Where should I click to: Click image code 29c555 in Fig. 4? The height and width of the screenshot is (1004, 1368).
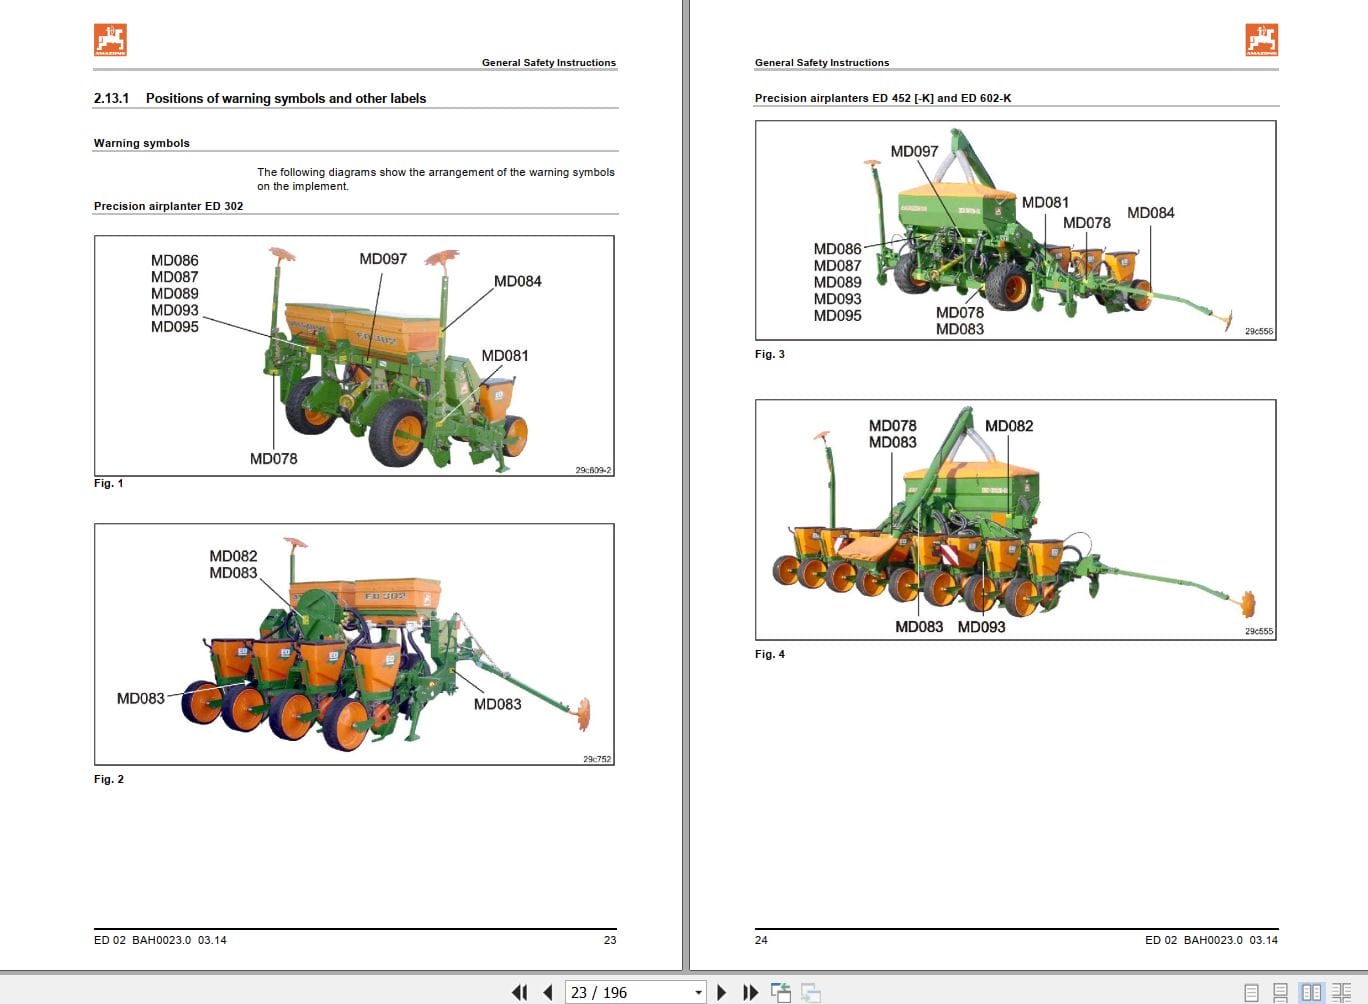pyautogui.click(x=1259, y=632)
